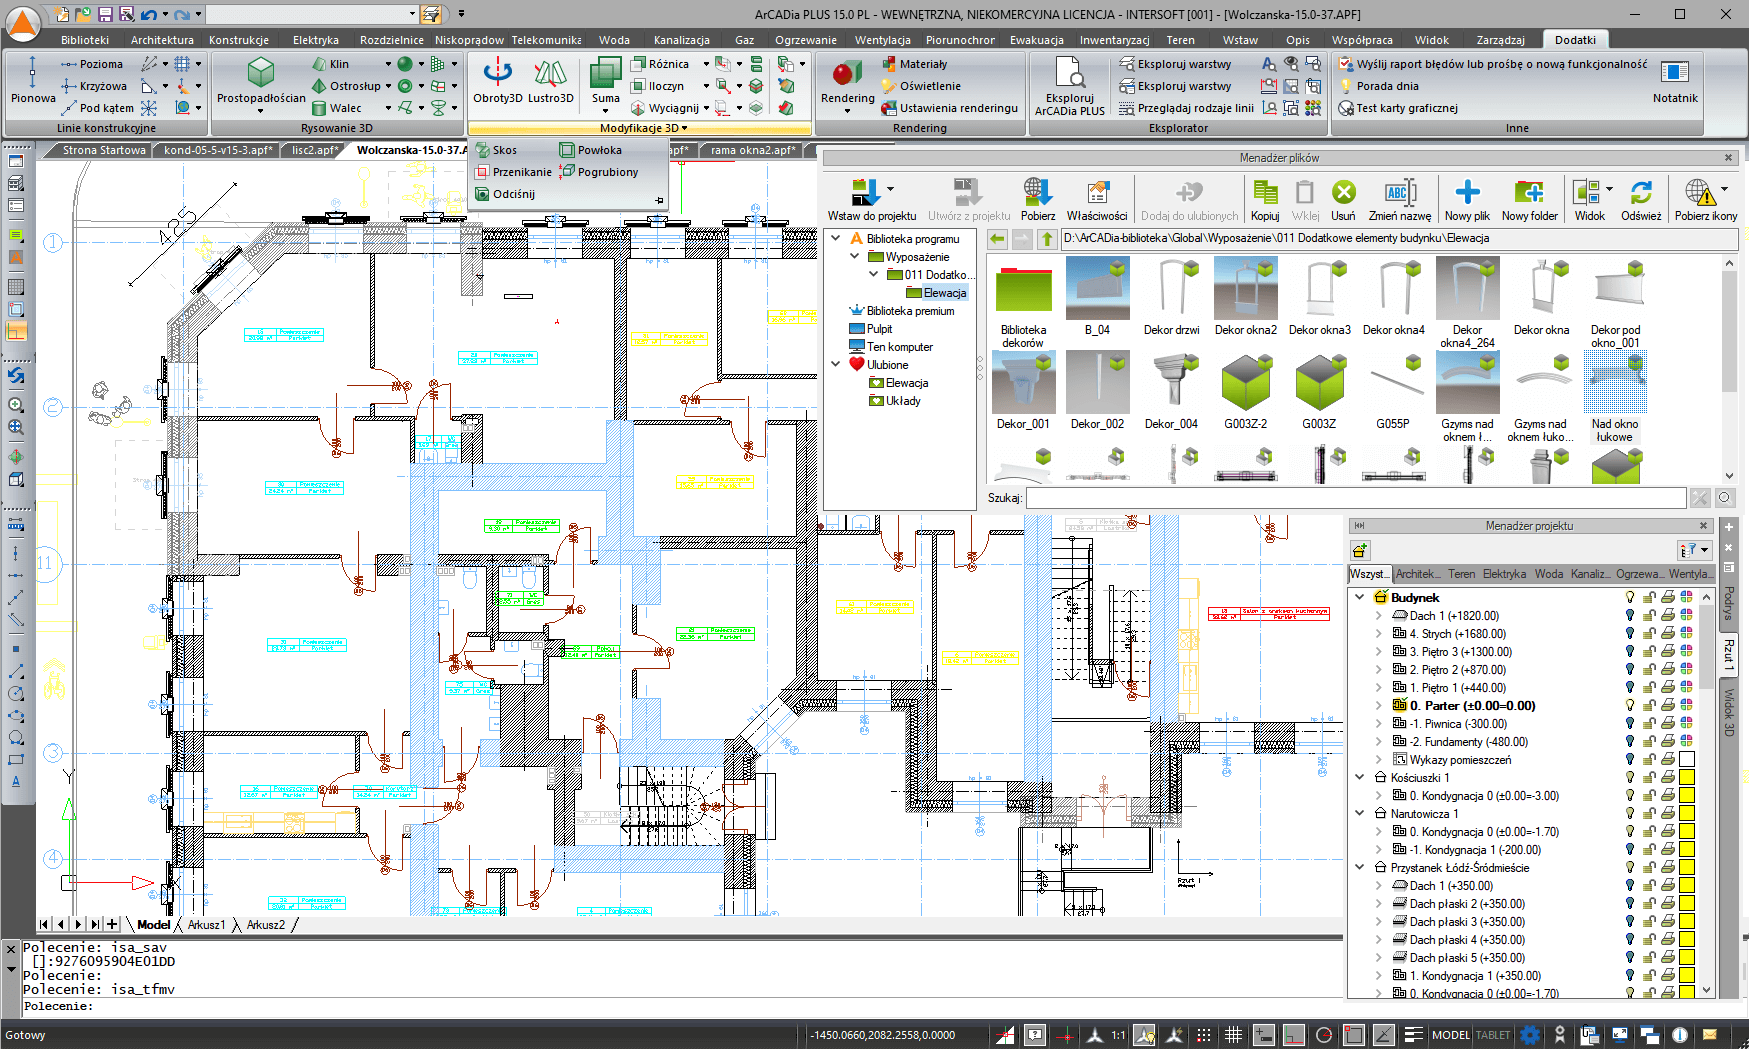The height and width of the screenshot is (1049, 1749).
Task: Open settings gear in status bar
Action: point(1530,1035)
